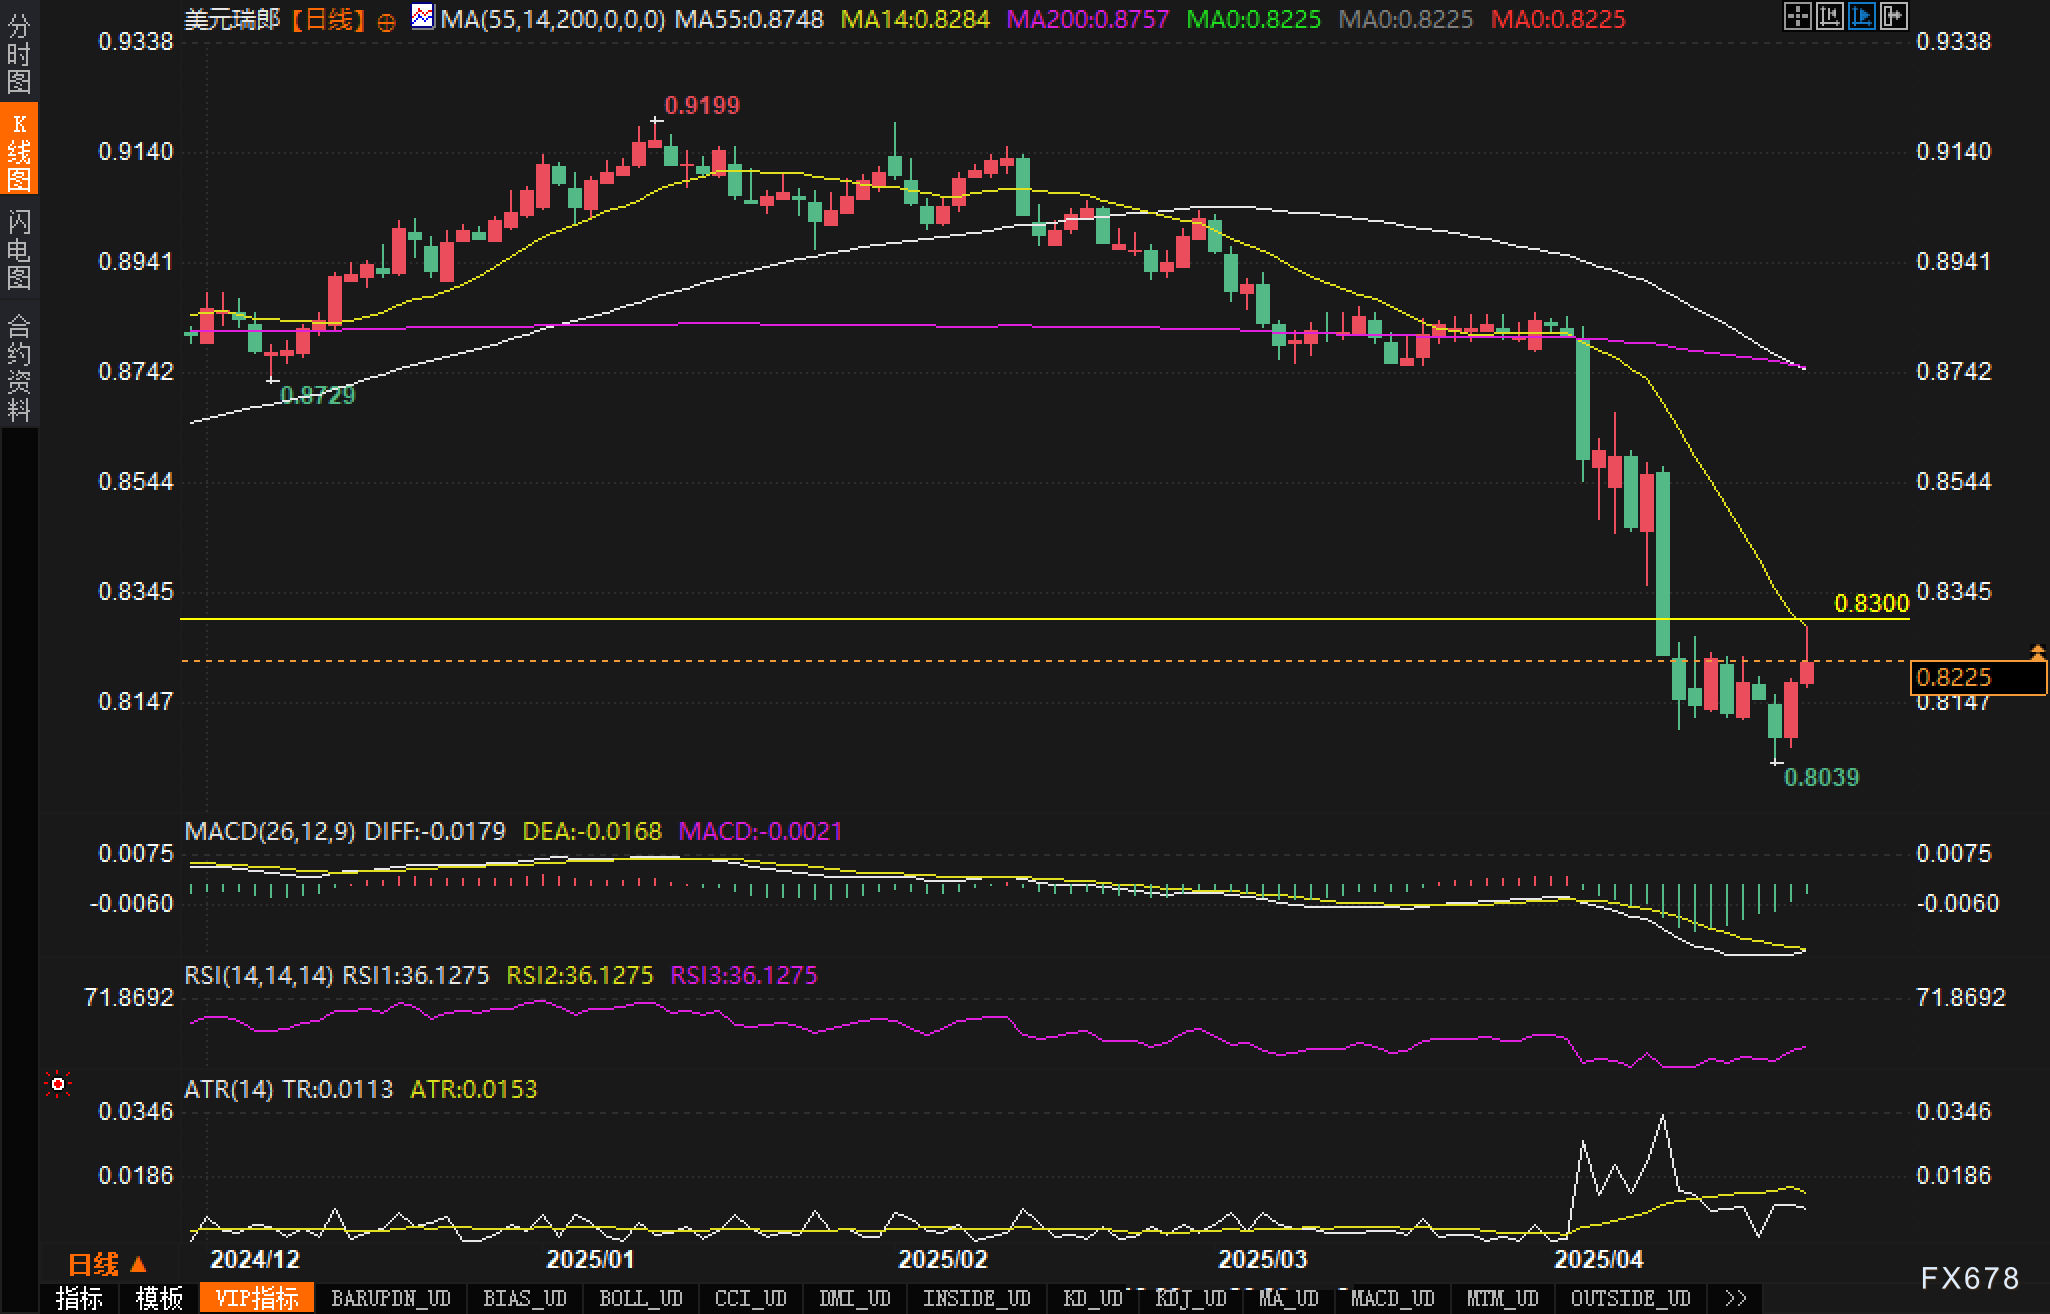Click the 模板 template button
2050x1314 pixels.
click(159, 1298)
